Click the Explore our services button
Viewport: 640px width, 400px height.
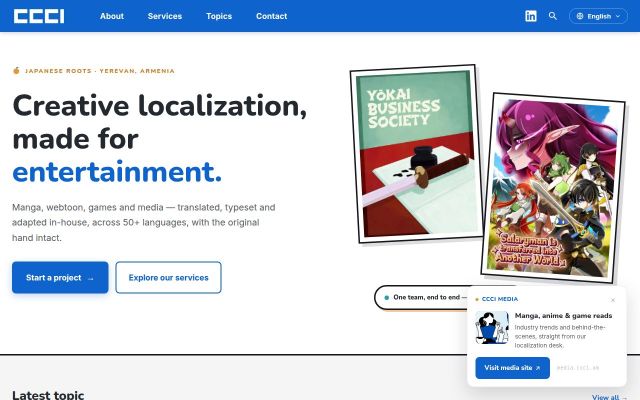[169, 278]
